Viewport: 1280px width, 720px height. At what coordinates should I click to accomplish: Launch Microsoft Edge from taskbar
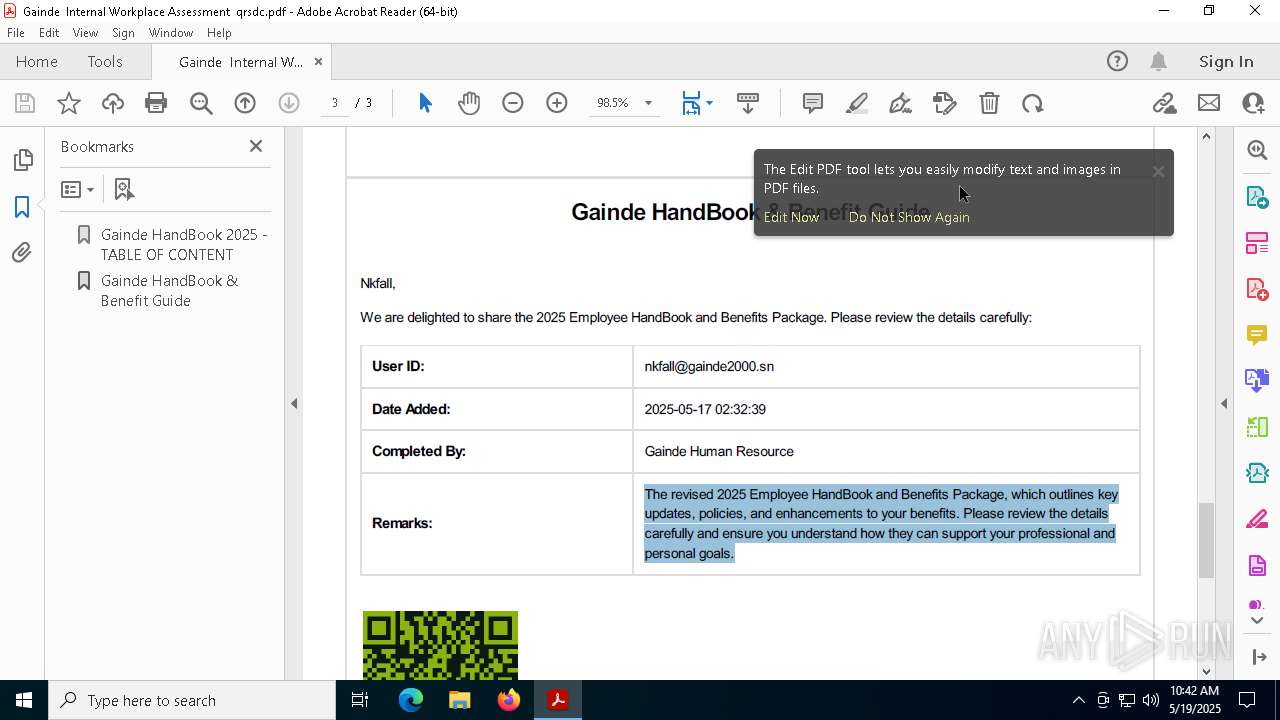coord(411,700)
